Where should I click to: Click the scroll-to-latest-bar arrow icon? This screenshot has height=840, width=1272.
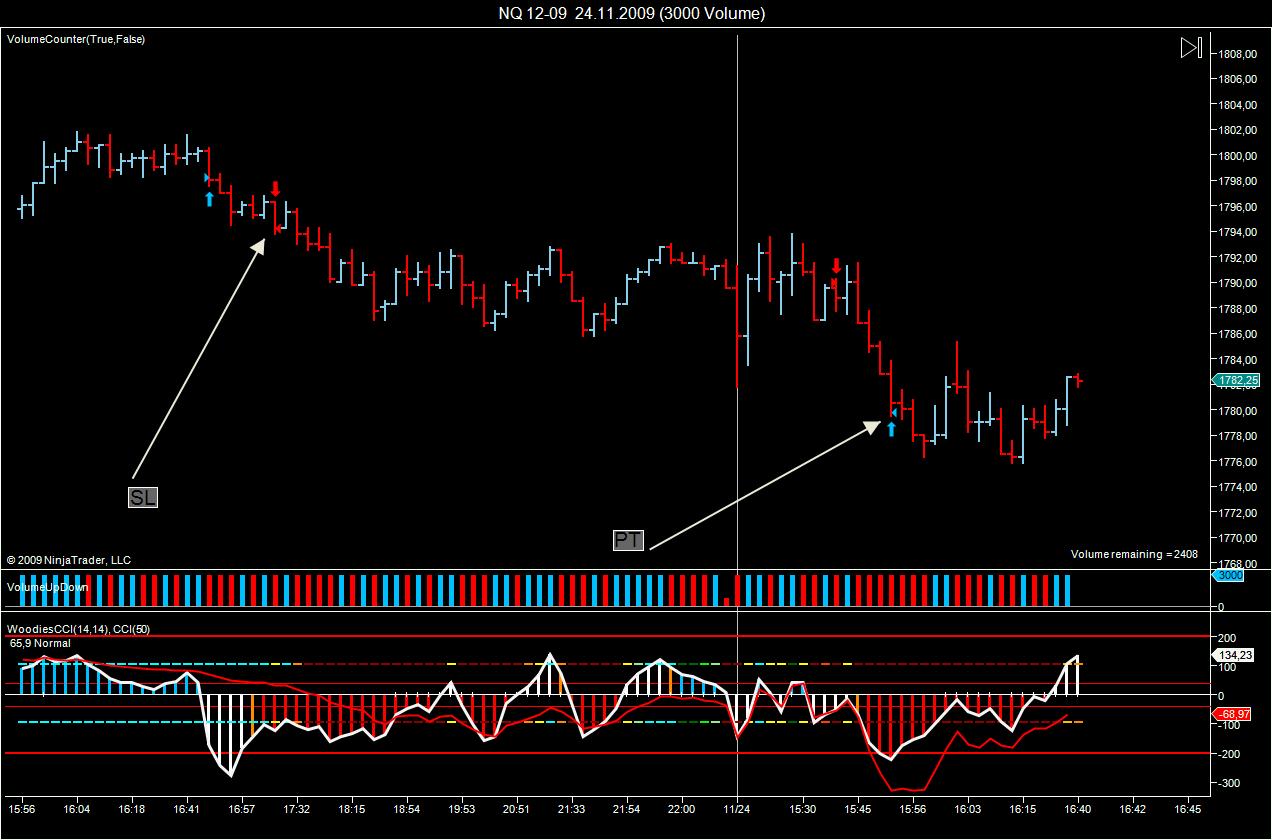(1190, 48)
